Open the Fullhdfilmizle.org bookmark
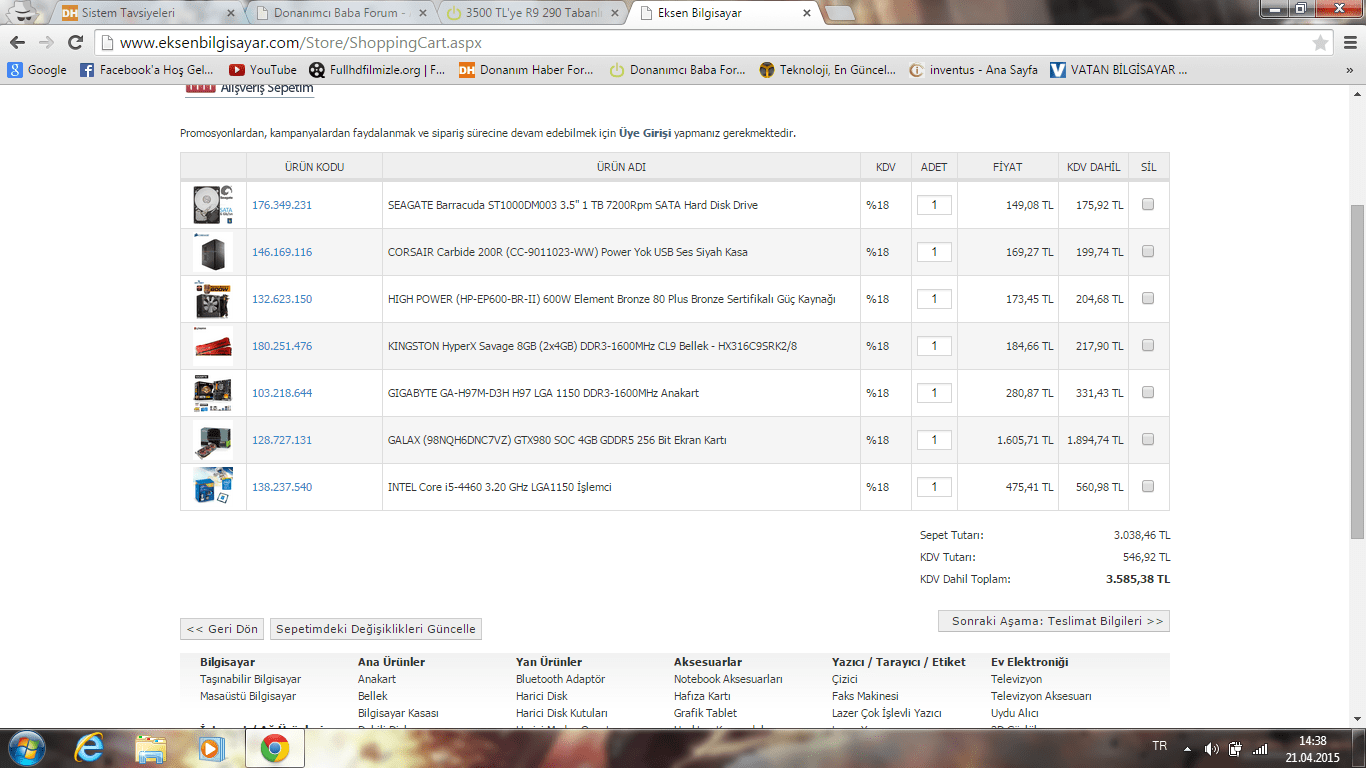The height and width of the screenshot is (768, 1366). coord(377,70)
